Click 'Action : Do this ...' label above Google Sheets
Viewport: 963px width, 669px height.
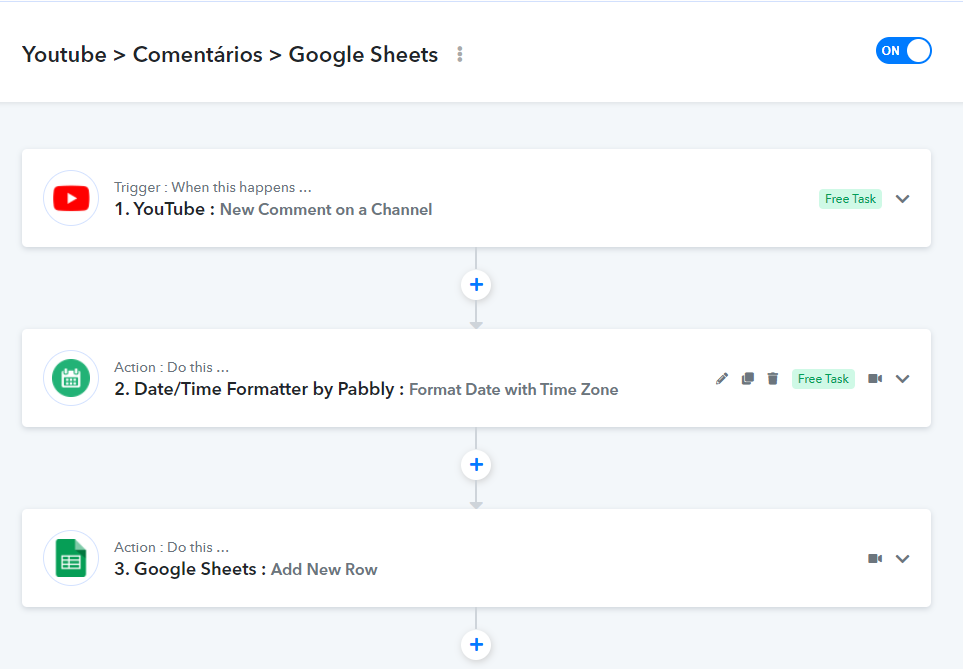171,547
